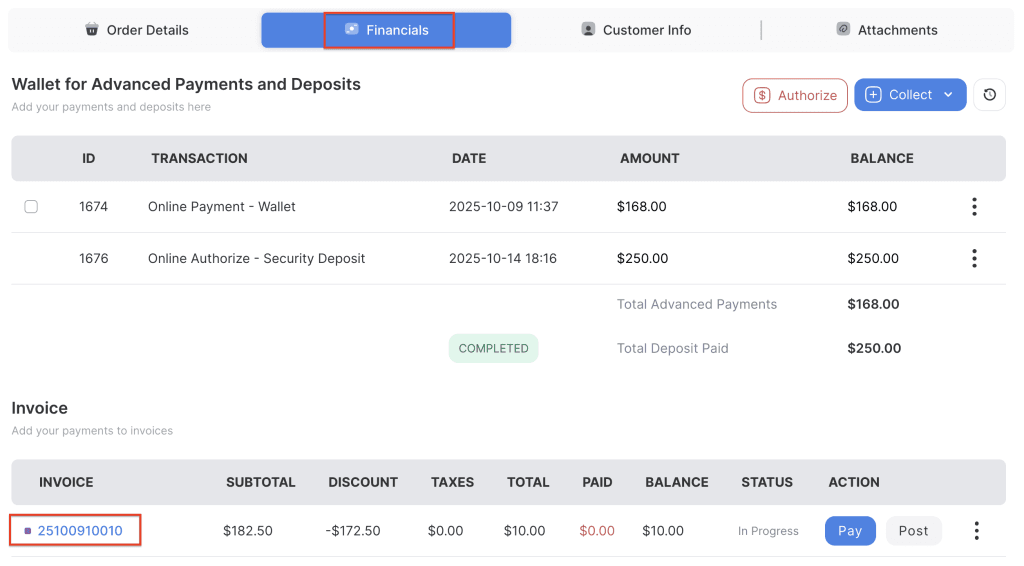Click the history clock icon button
Image resolution: width=1024 pixels, height=566 pixels.
click(989, 95)
